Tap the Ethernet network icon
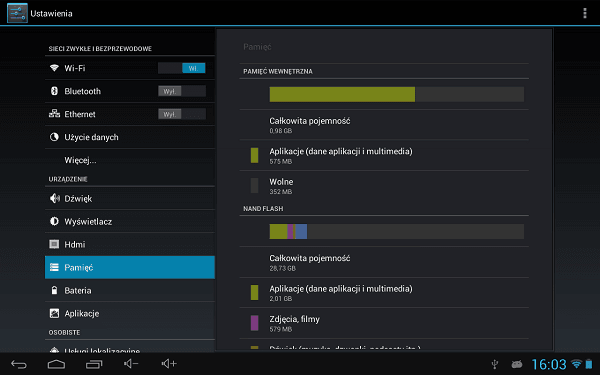 (54, 114)
